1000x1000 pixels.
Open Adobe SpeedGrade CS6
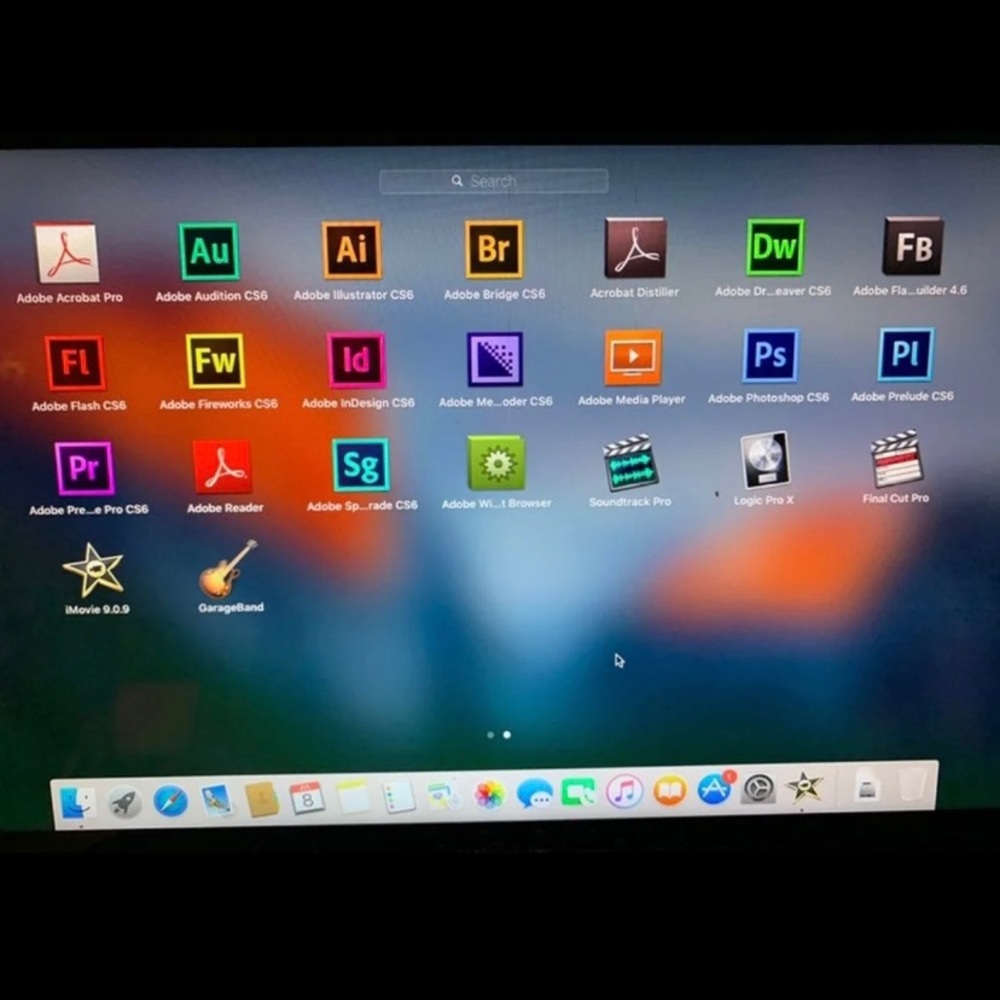pos(361,465)
